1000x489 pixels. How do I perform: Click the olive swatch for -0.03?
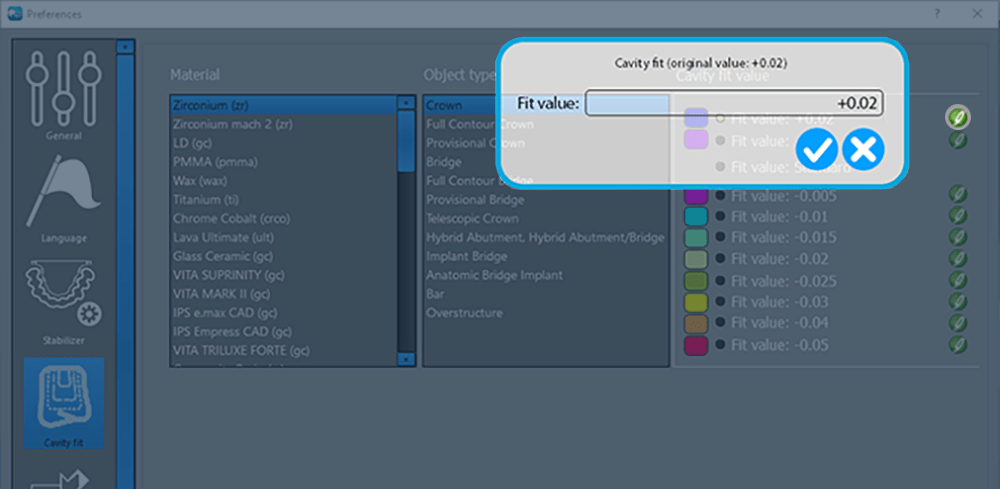(696, 302)
